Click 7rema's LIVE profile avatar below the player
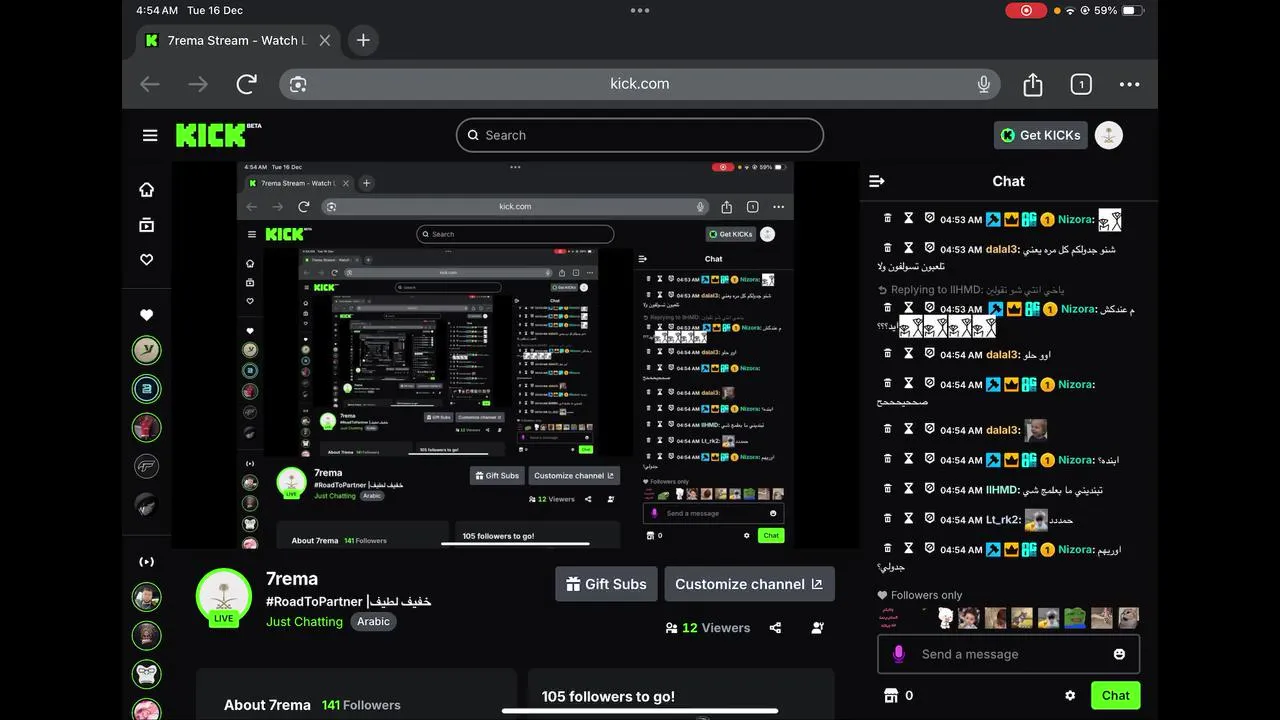 (224, 598)
